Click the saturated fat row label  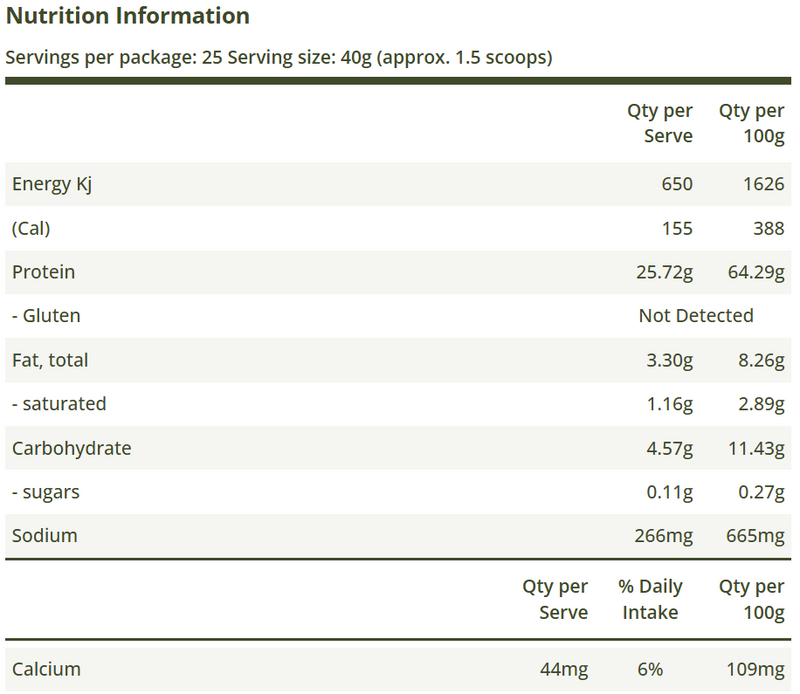tap(59, 404)
